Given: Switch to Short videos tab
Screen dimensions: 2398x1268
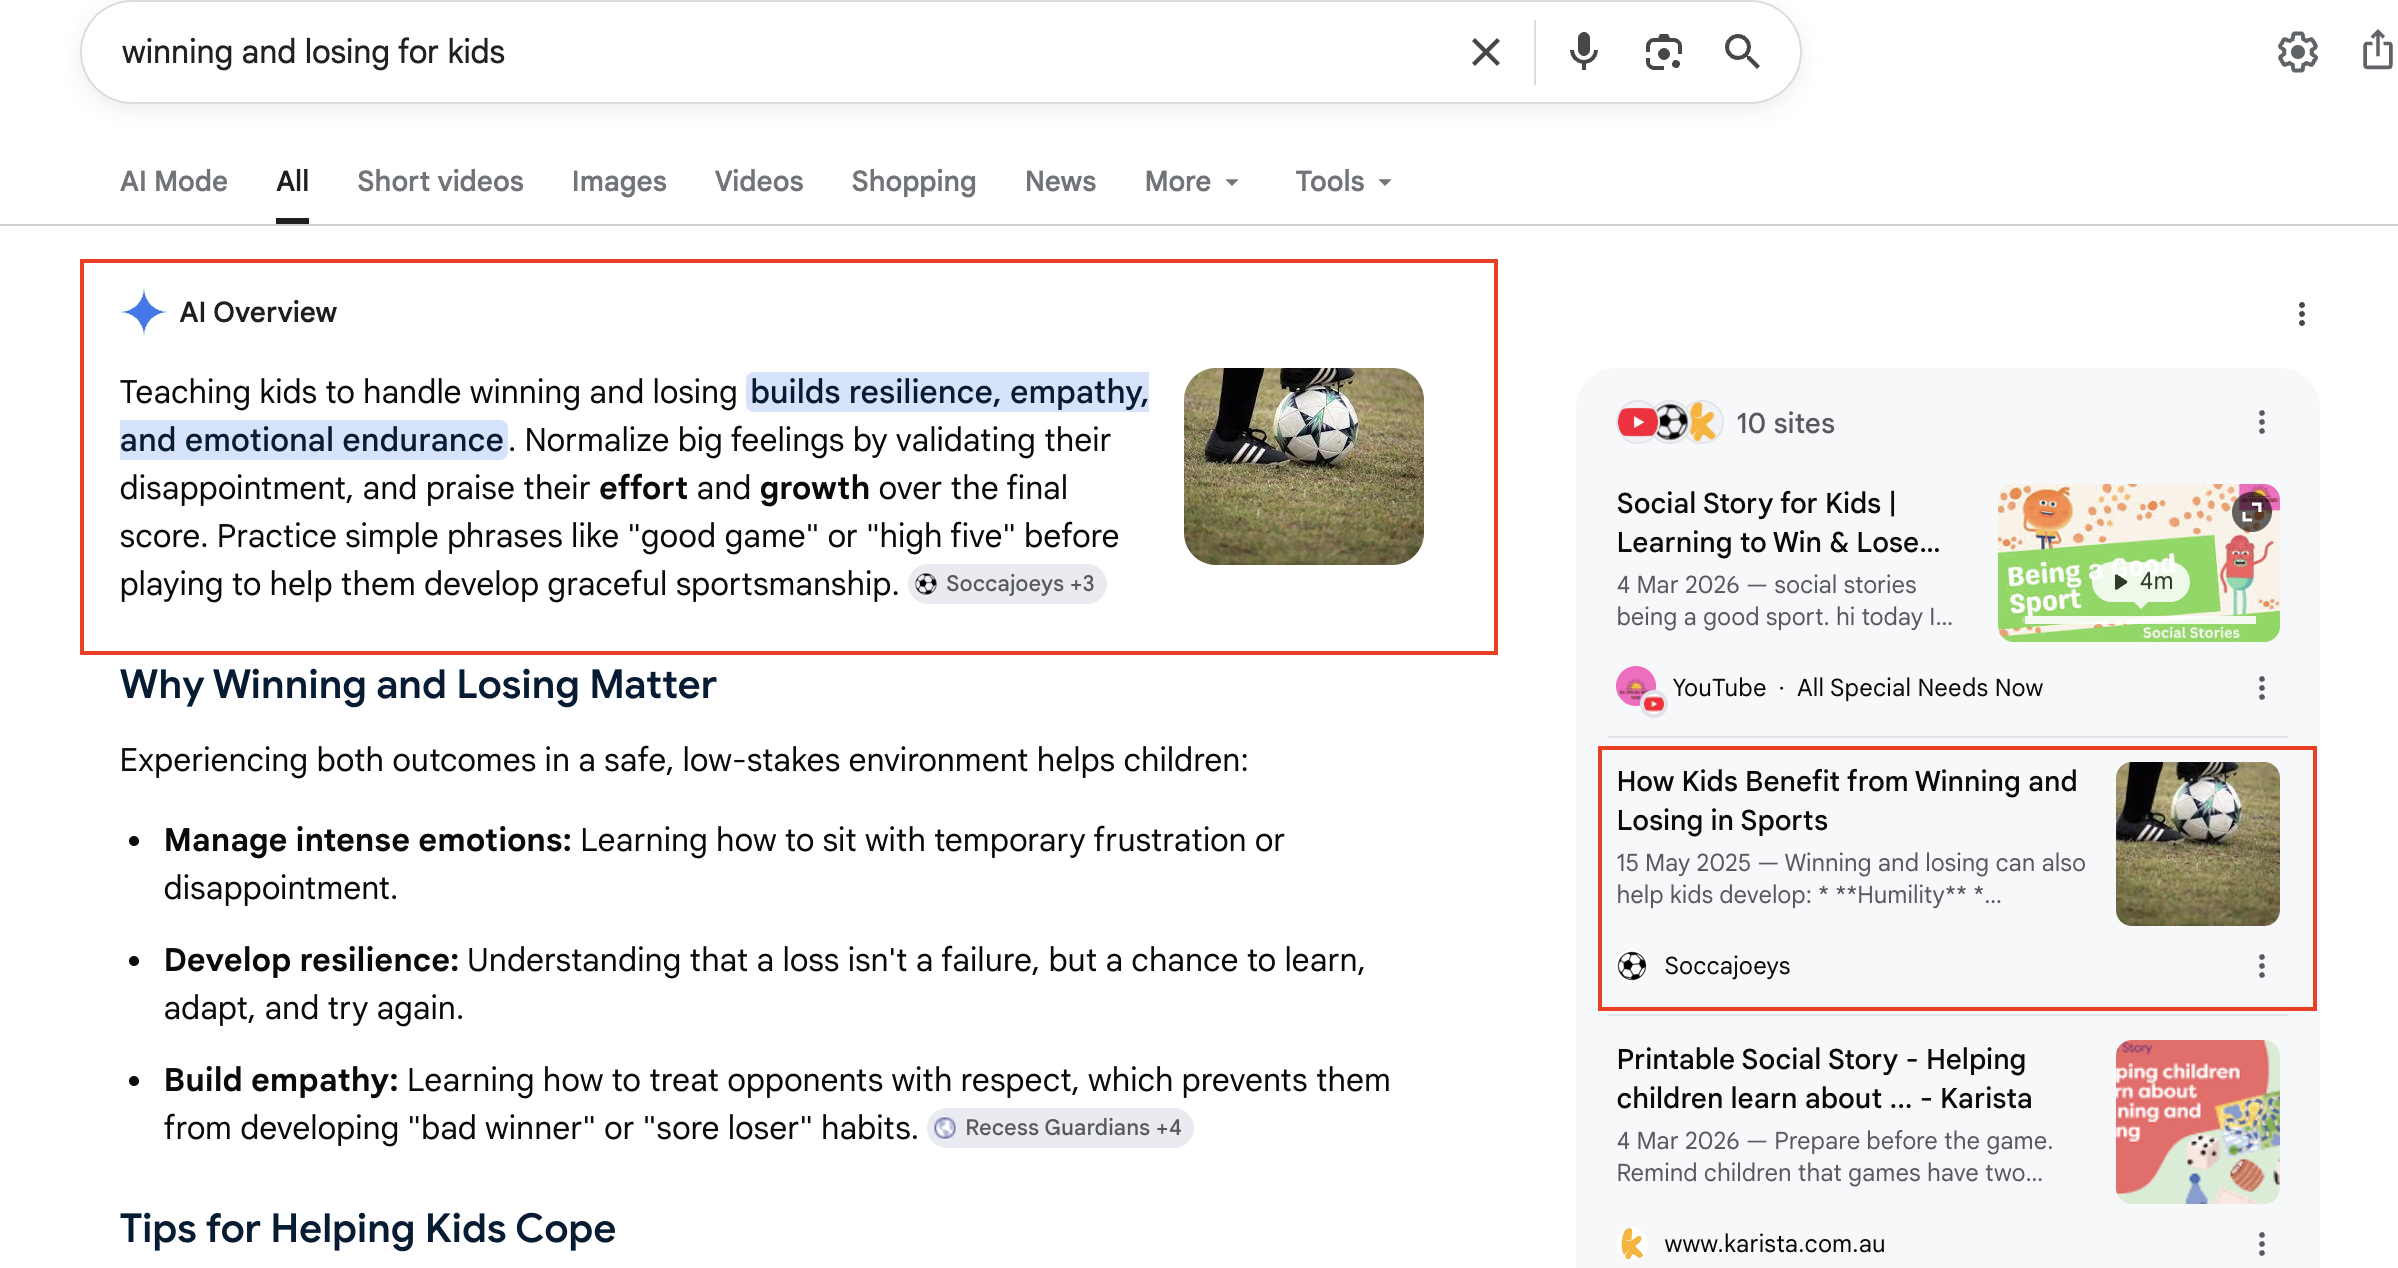Looking at the screenshot, I should click(x=440, y=181).
